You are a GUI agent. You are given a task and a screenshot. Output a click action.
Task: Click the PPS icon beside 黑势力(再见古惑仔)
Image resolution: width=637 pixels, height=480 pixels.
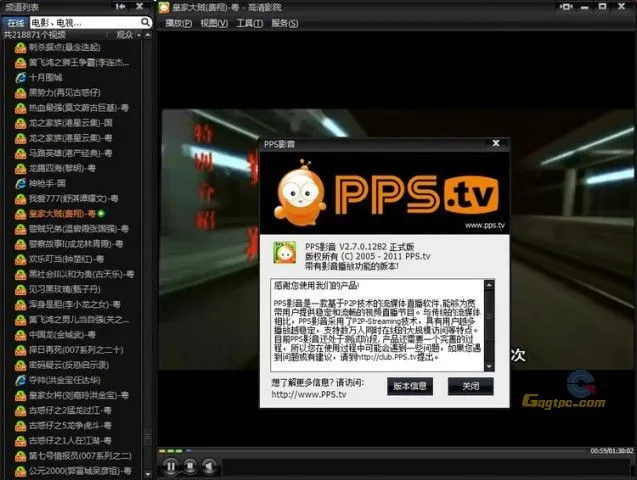point(20,93)
